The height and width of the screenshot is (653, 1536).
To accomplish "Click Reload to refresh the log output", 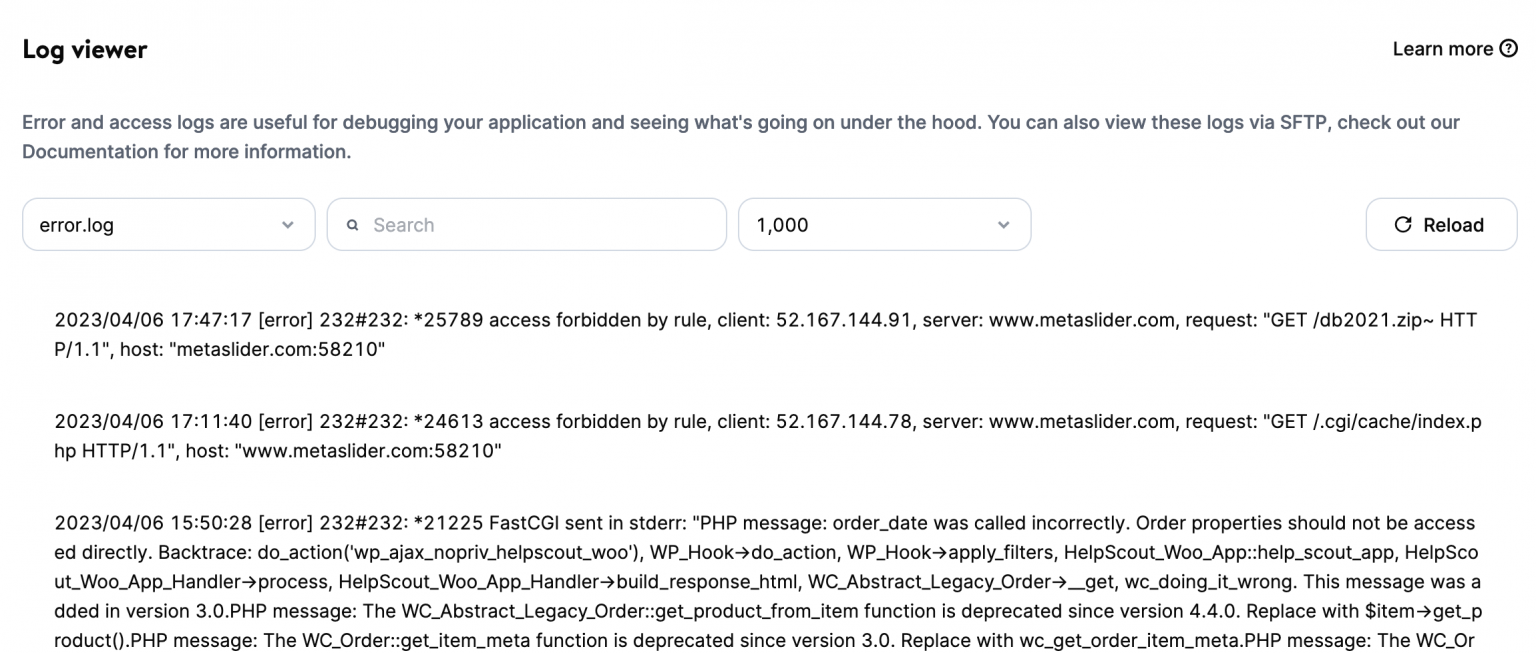I will click(x=1441, y=224).
